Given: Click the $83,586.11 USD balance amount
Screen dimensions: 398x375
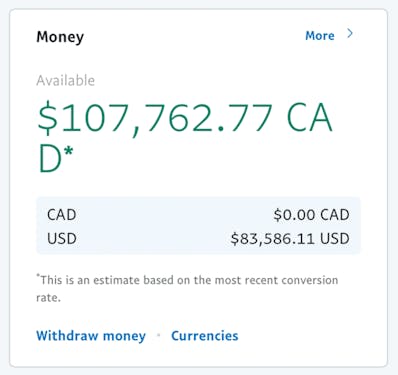Looking at the screenshot, I should pos(290,239).
